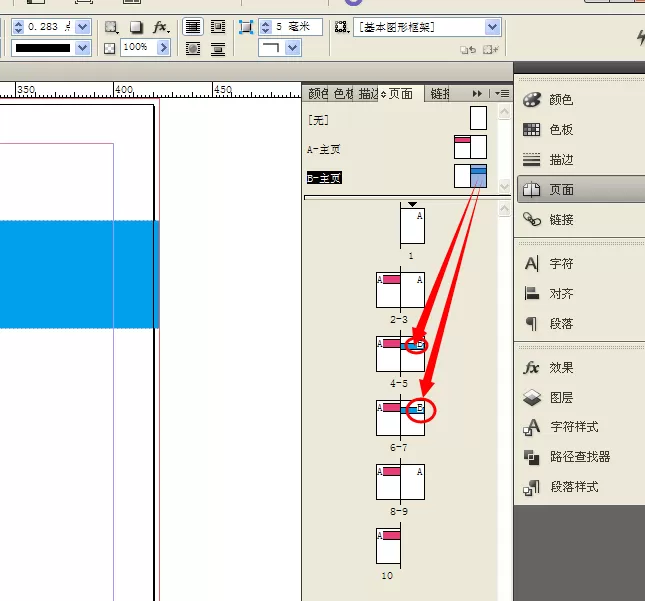
Task: Click the blue rectangle on canvas
Action: (x=78, y=274)
